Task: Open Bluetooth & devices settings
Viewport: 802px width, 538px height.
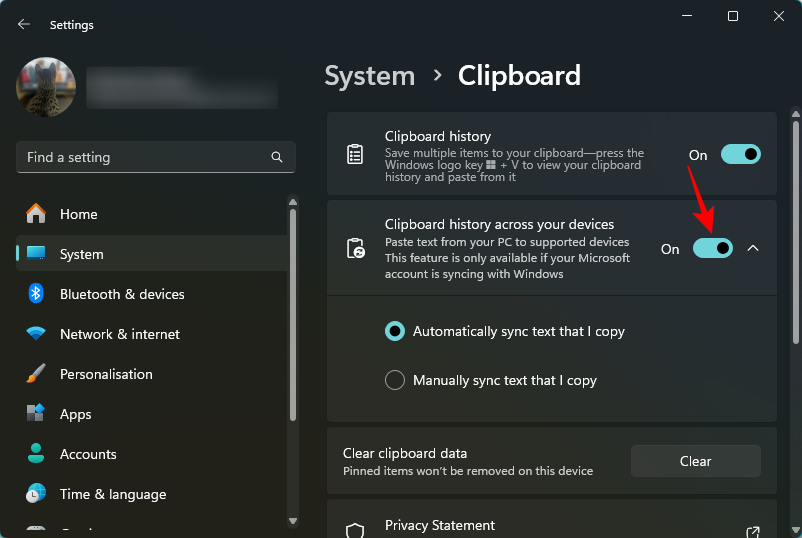Action: (152, 294)
